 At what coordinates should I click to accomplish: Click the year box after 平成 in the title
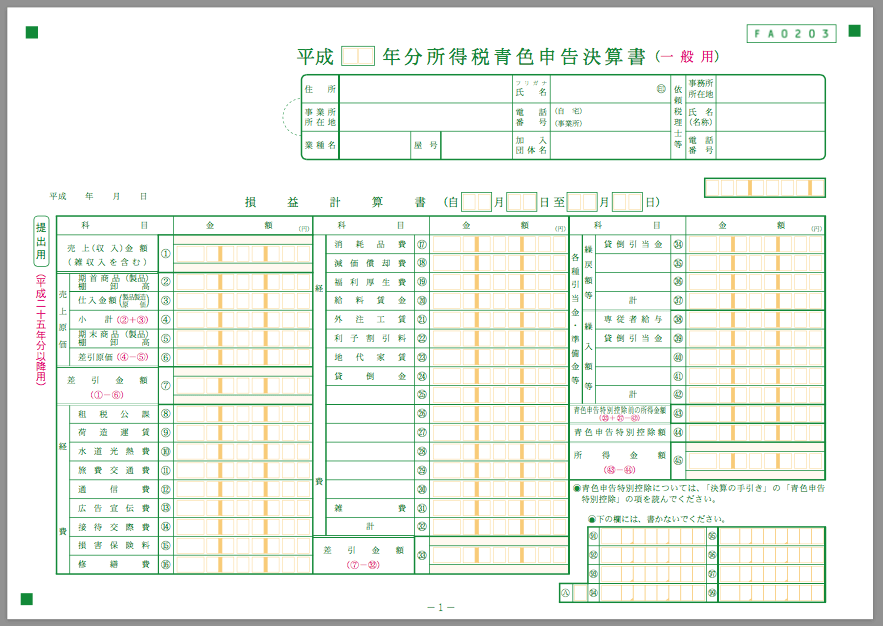click(358, 56)
